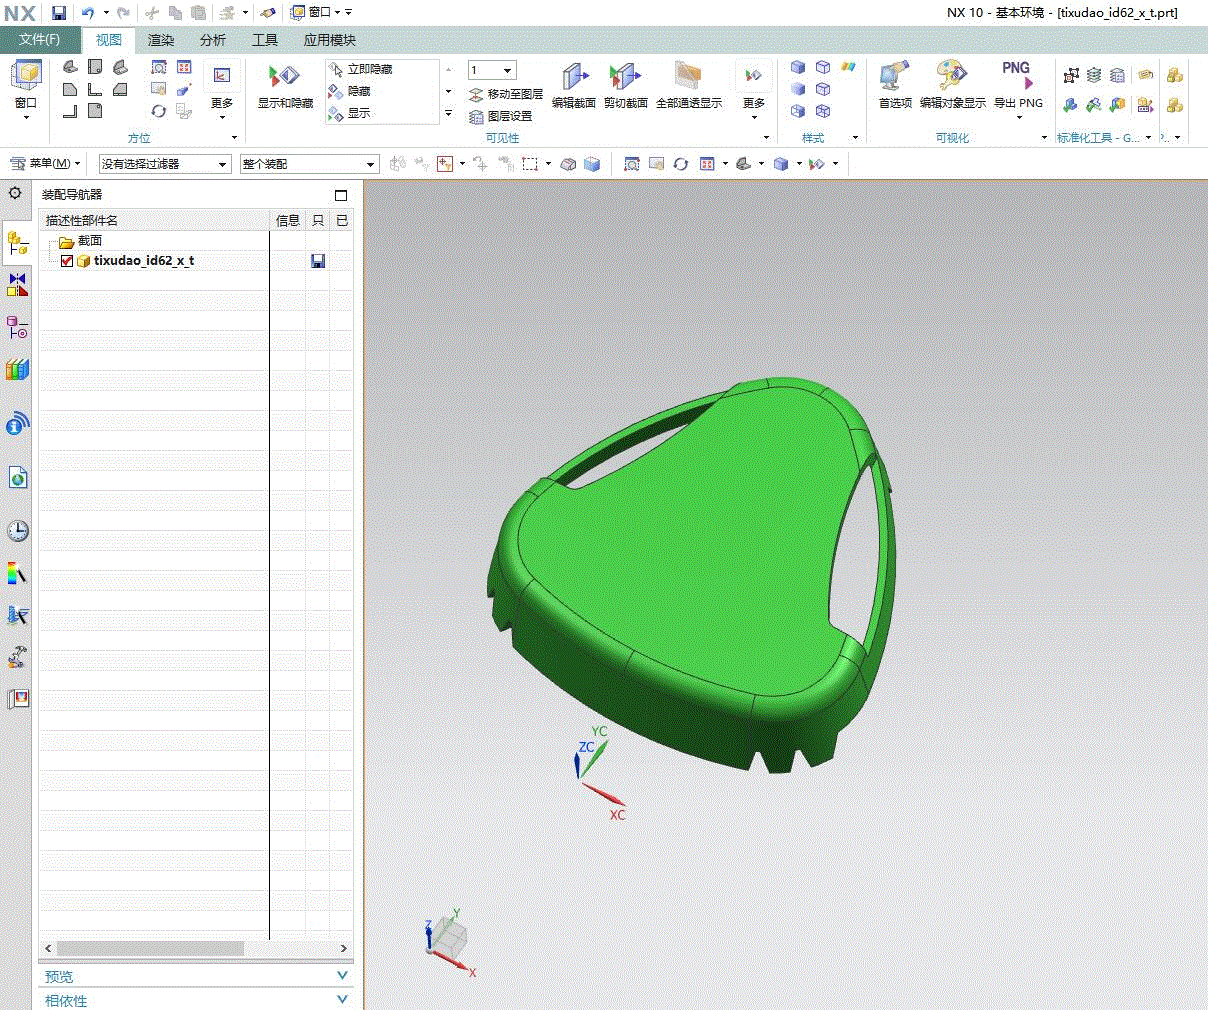Expand the More (更多) orientation dropdown
This screenshot has height=1010, width=1208.
click(x=222, y=92)
